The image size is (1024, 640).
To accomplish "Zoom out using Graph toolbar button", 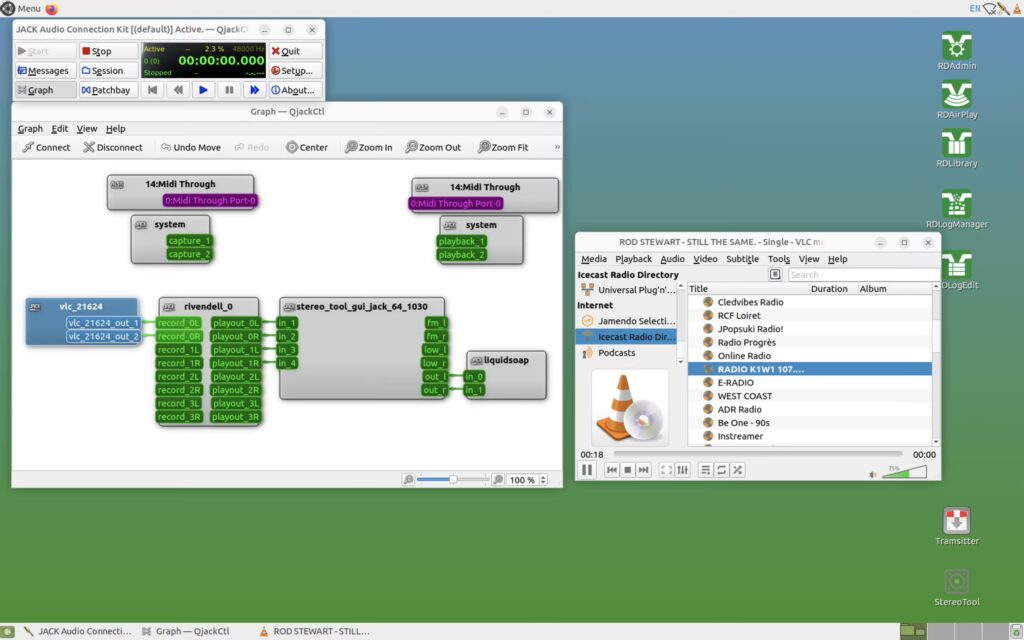I will pos(433,148).
